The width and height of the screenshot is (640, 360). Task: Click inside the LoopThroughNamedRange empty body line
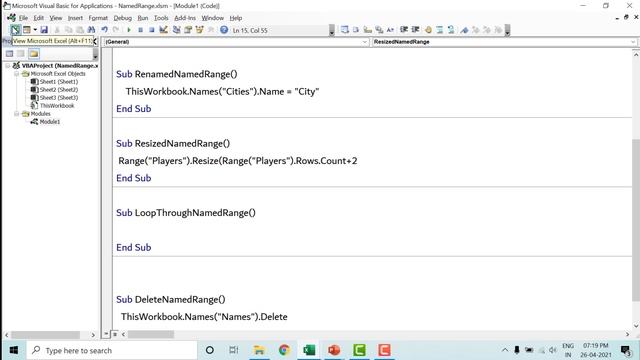point(372,230)
